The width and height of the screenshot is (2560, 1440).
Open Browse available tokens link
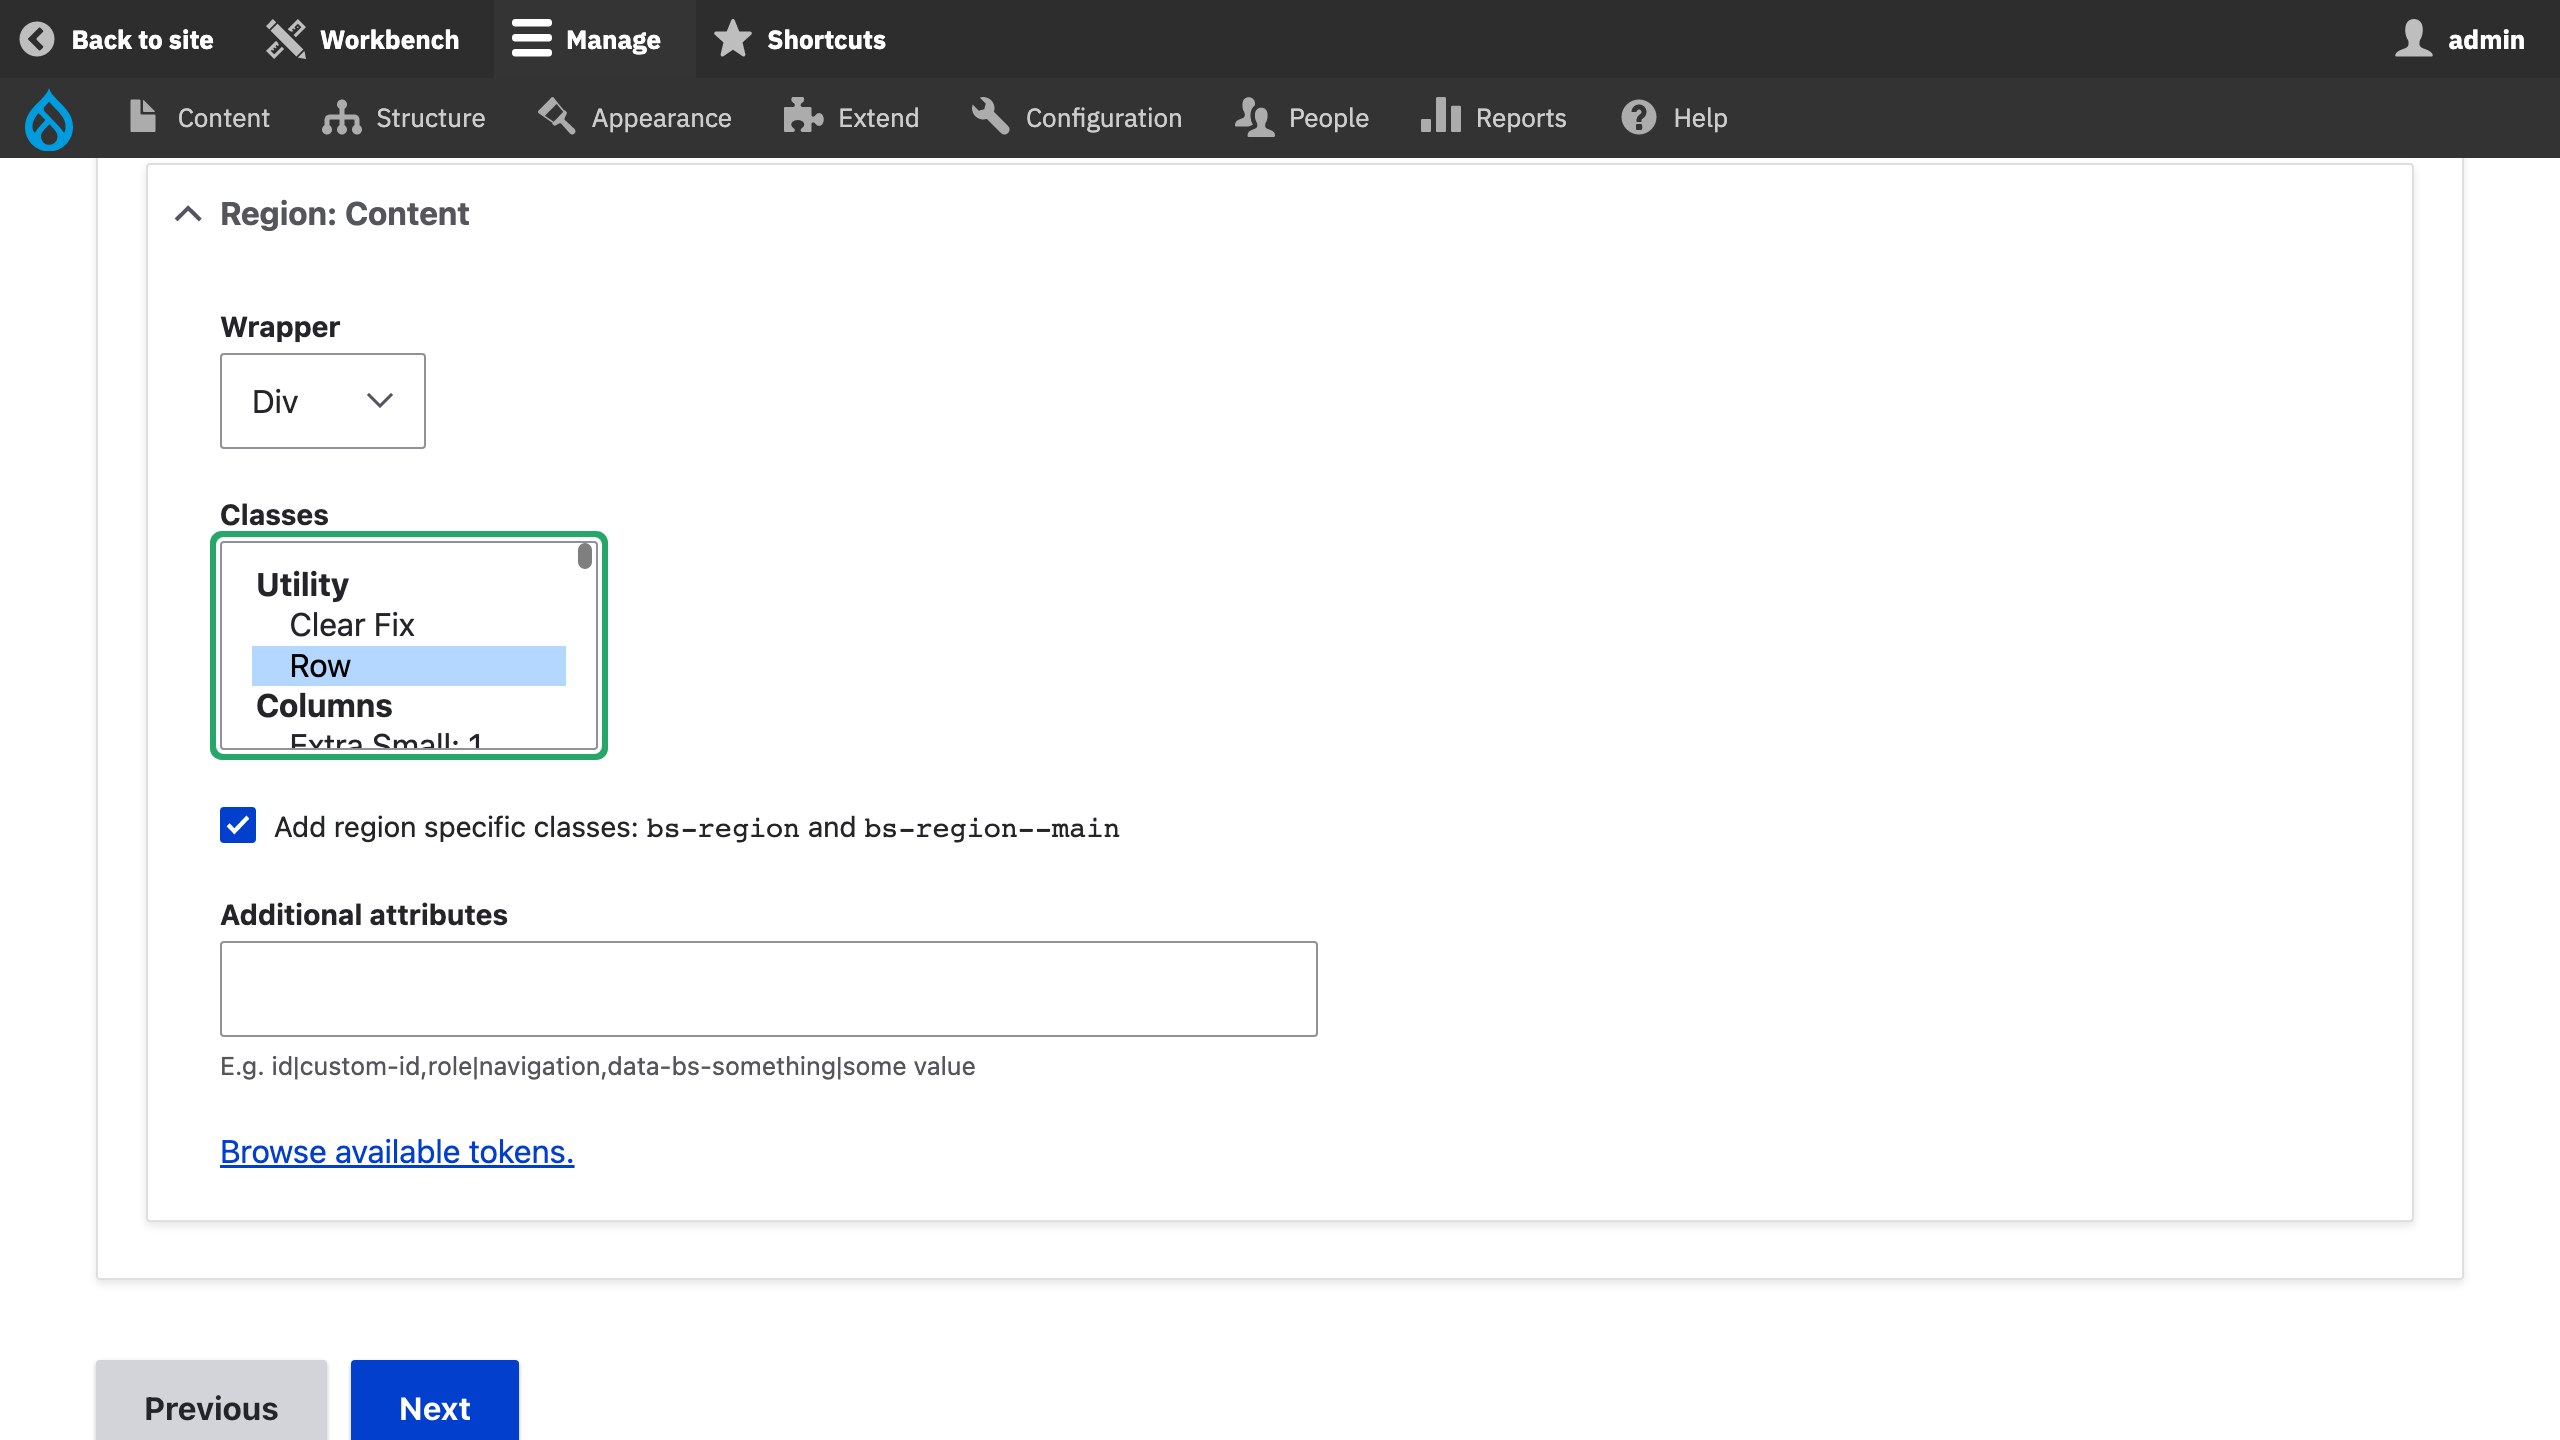(x=397, y=1151)
